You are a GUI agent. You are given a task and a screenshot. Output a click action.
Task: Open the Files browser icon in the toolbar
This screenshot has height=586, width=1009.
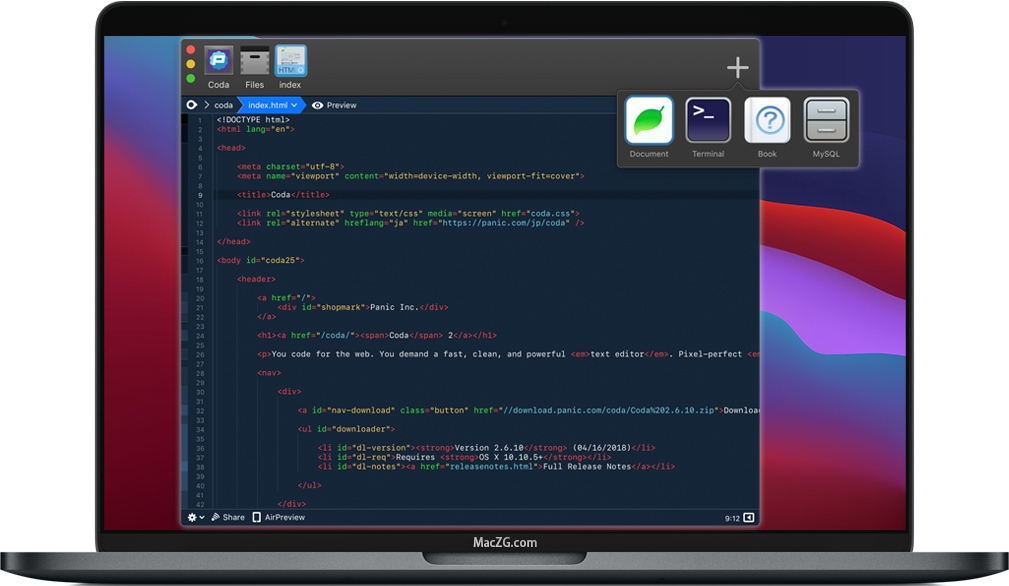coord(253,62)
